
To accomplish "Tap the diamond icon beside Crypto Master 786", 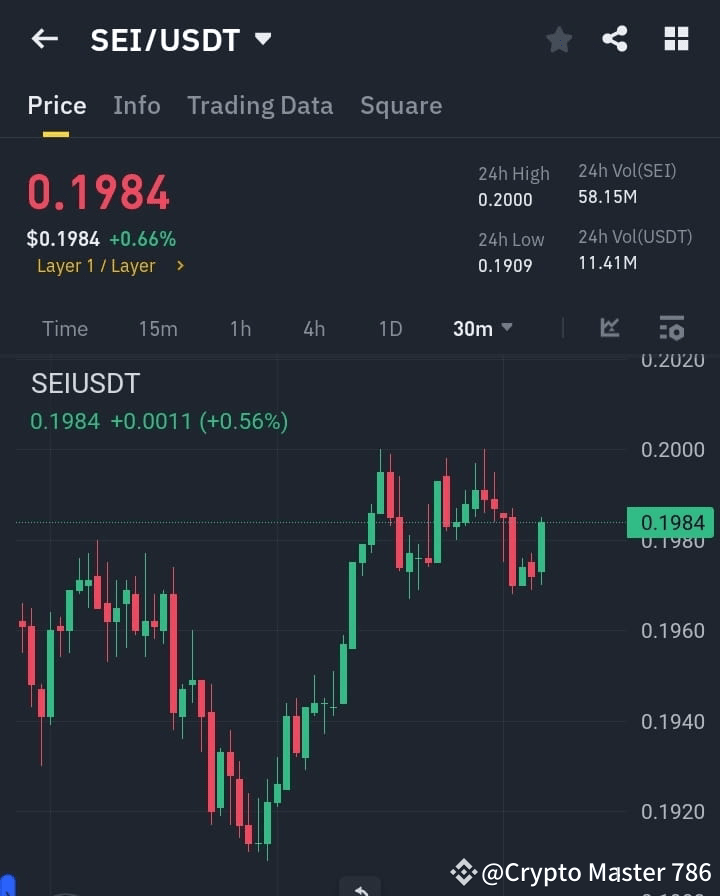I will pyautogui.click(x=466, y=872).
